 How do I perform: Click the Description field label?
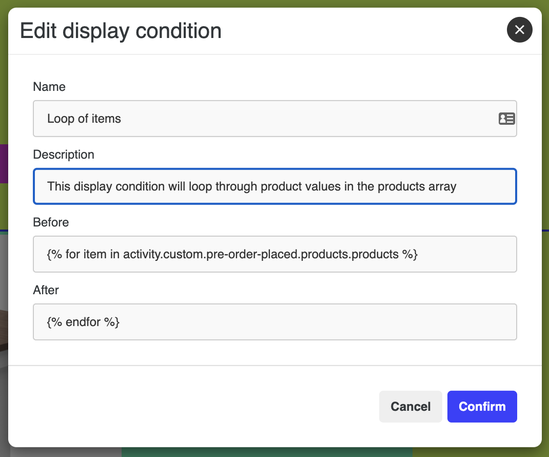pos(63,154)
